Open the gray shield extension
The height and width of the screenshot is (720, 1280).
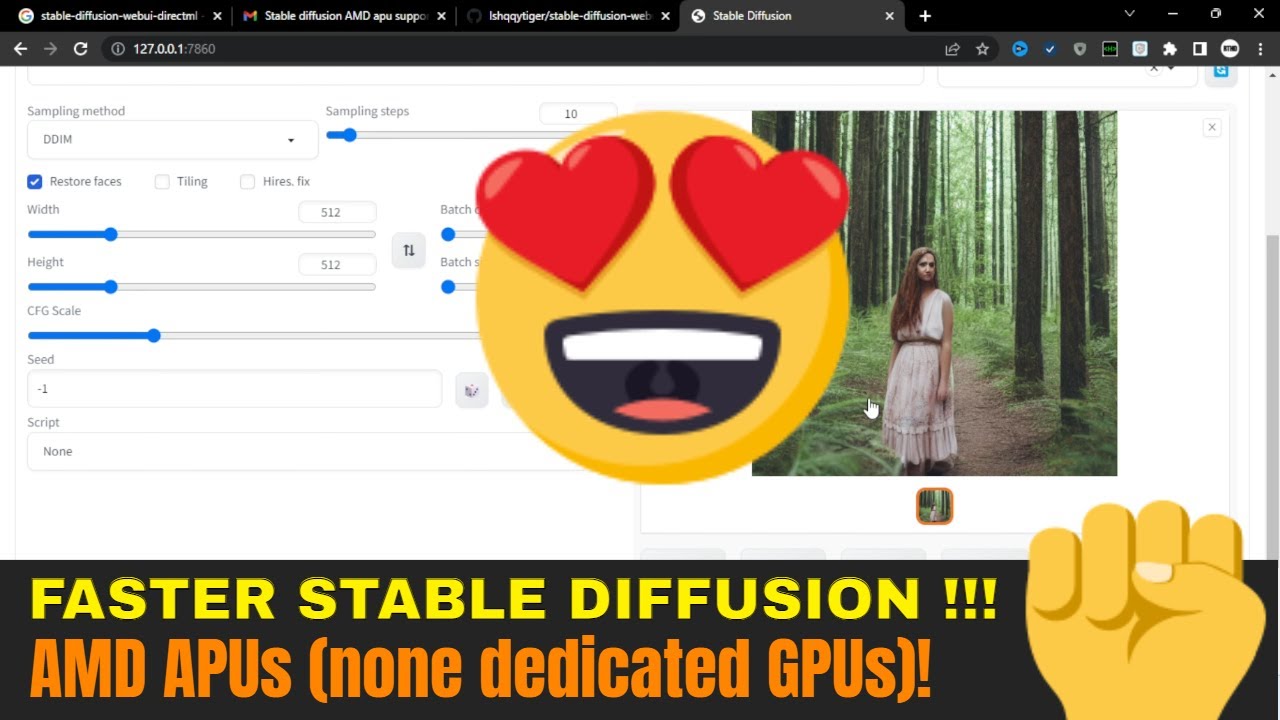pyautogui.click(x=1080, y=48)
